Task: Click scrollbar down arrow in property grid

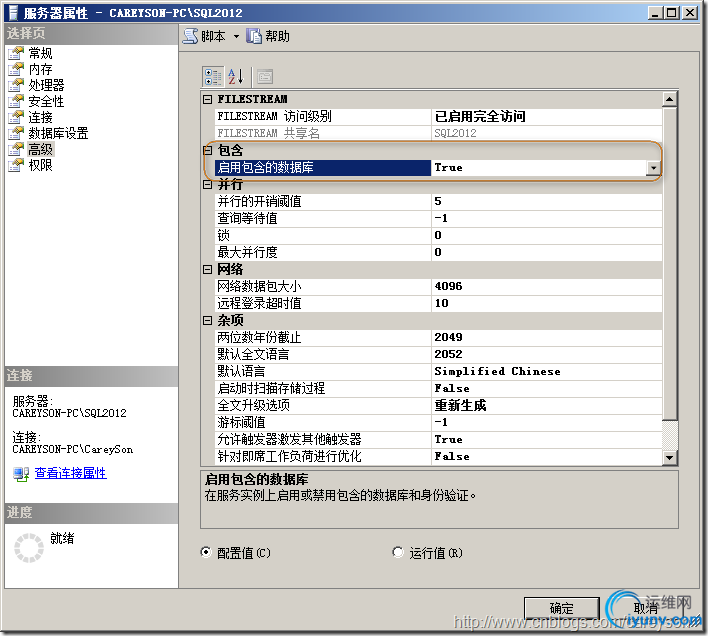Action: pyautogui.click(x=670, y=458)
